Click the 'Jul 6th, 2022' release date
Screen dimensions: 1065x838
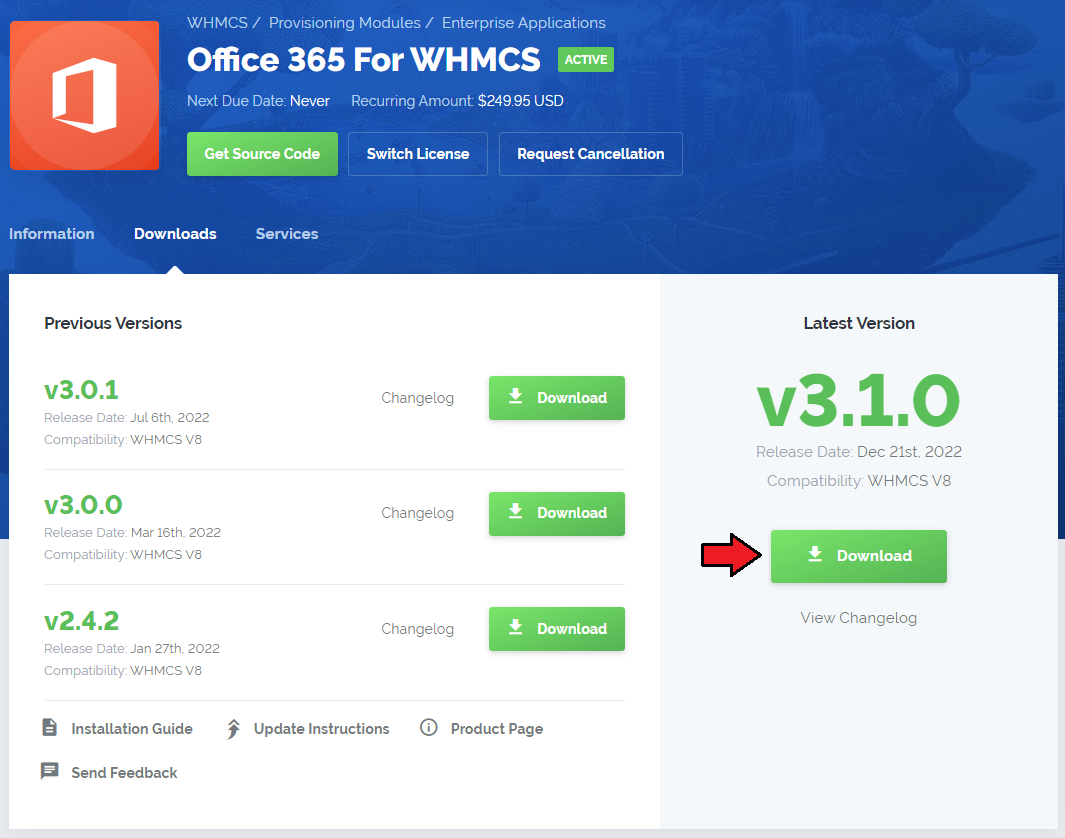pyautogui.click(x=170, y=418)
